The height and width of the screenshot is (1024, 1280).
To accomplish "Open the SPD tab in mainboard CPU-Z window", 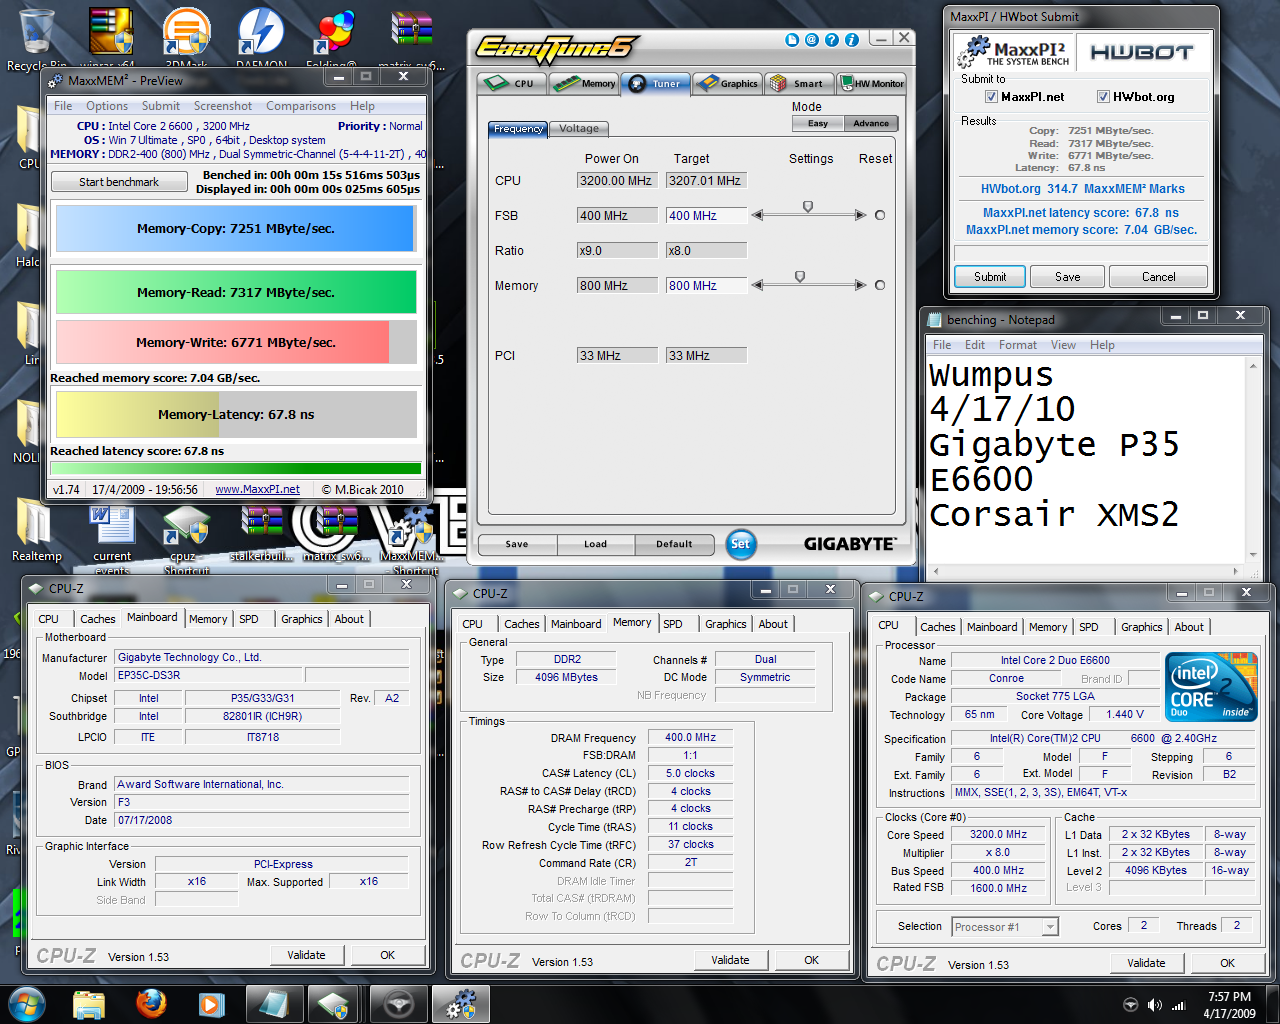I will [249, 619].
